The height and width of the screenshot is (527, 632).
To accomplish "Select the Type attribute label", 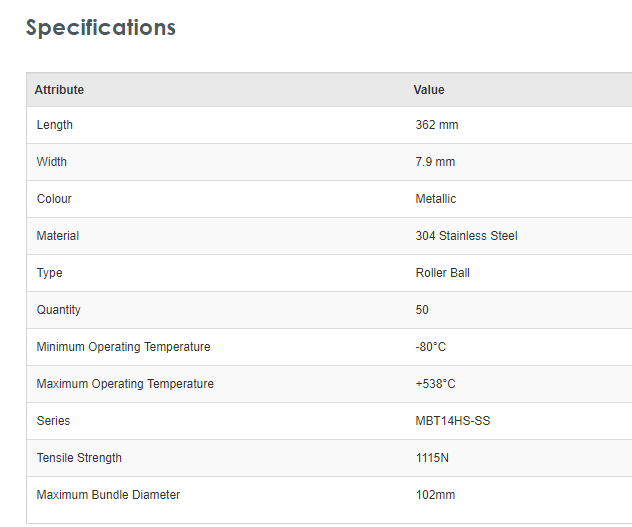I will point(50,273).
